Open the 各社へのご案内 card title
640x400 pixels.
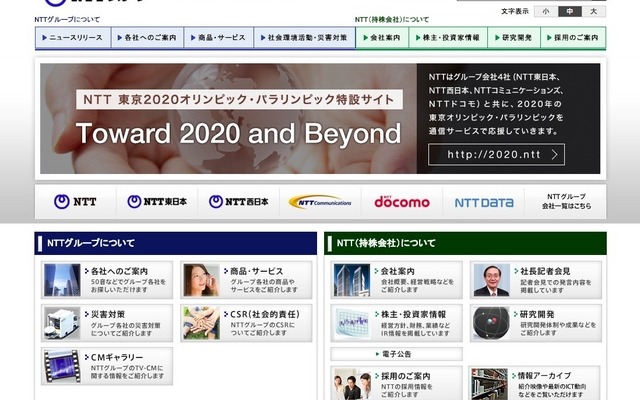(119, 271)
